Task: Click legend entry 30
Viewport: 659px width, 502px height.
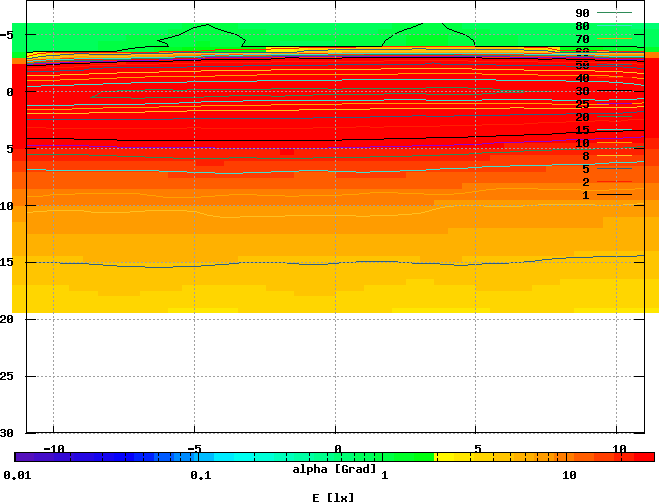Action: click(x=582, y=91)
